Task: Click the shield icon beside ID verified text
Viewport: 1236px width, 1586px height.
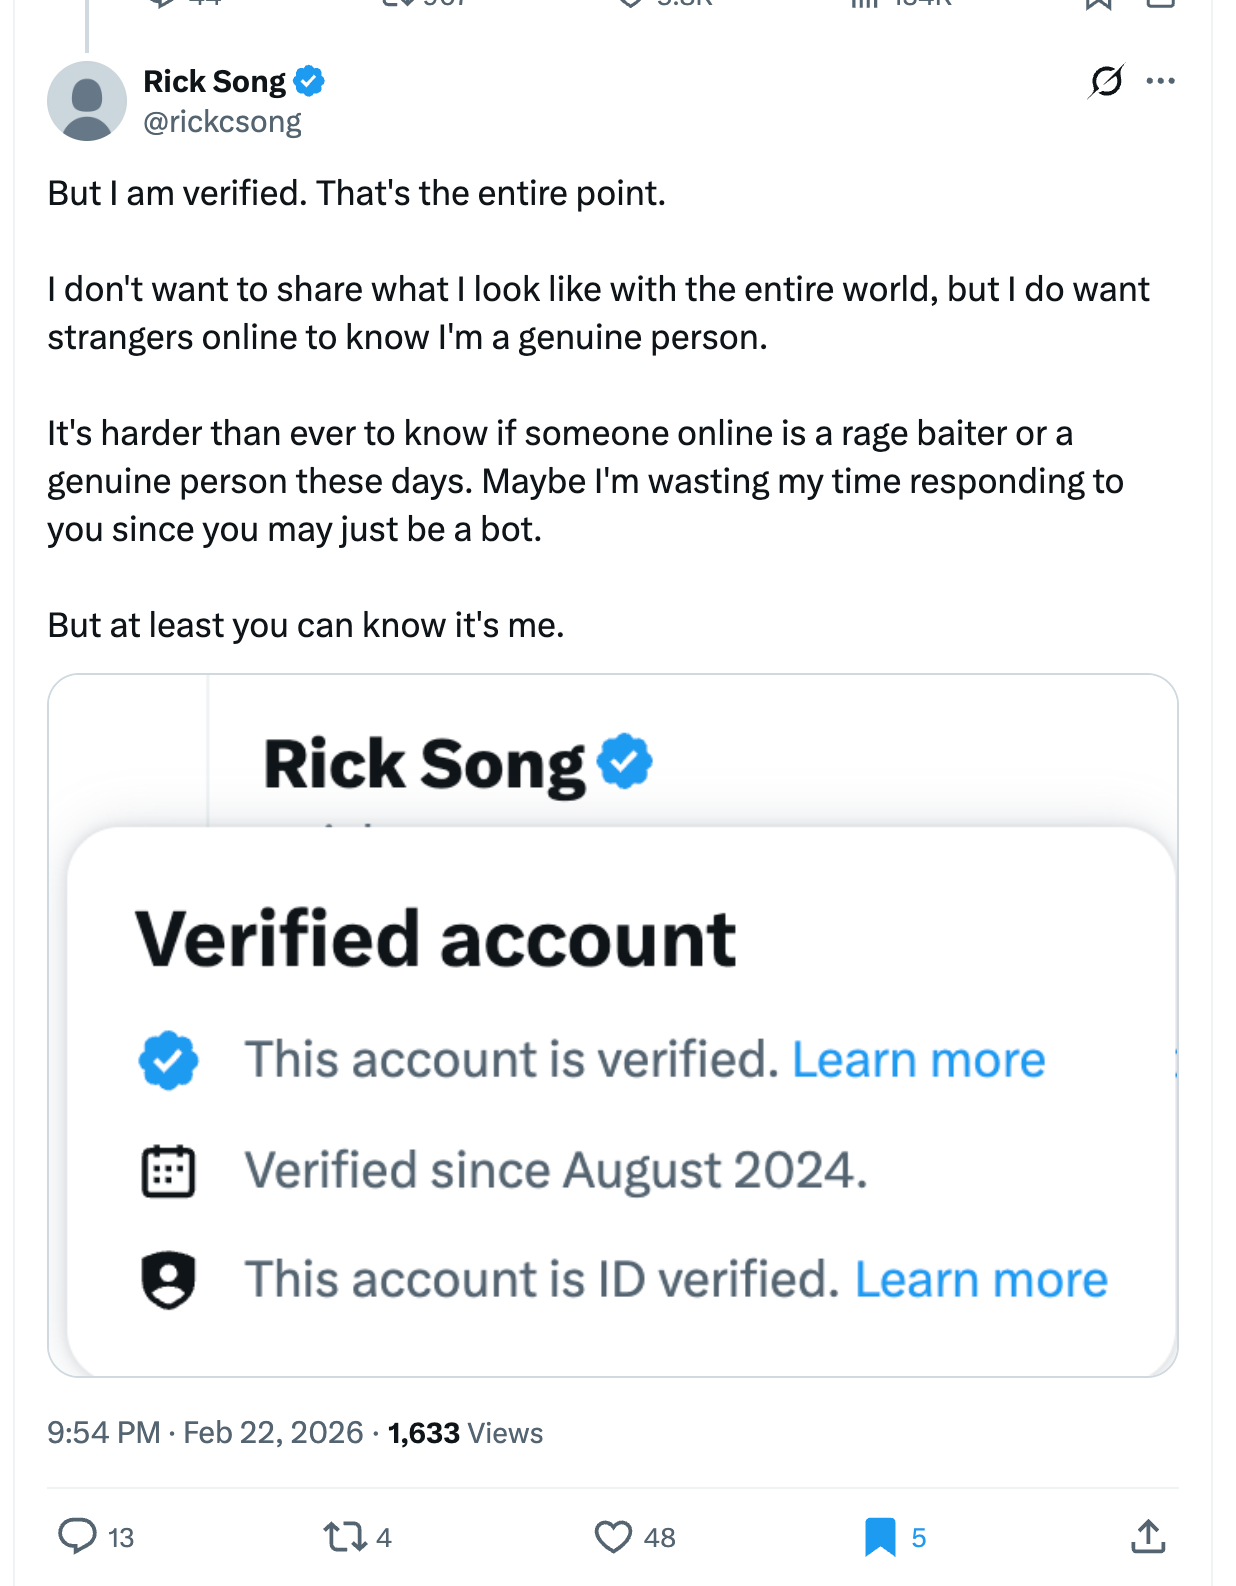Action: tap(168, 1279)
